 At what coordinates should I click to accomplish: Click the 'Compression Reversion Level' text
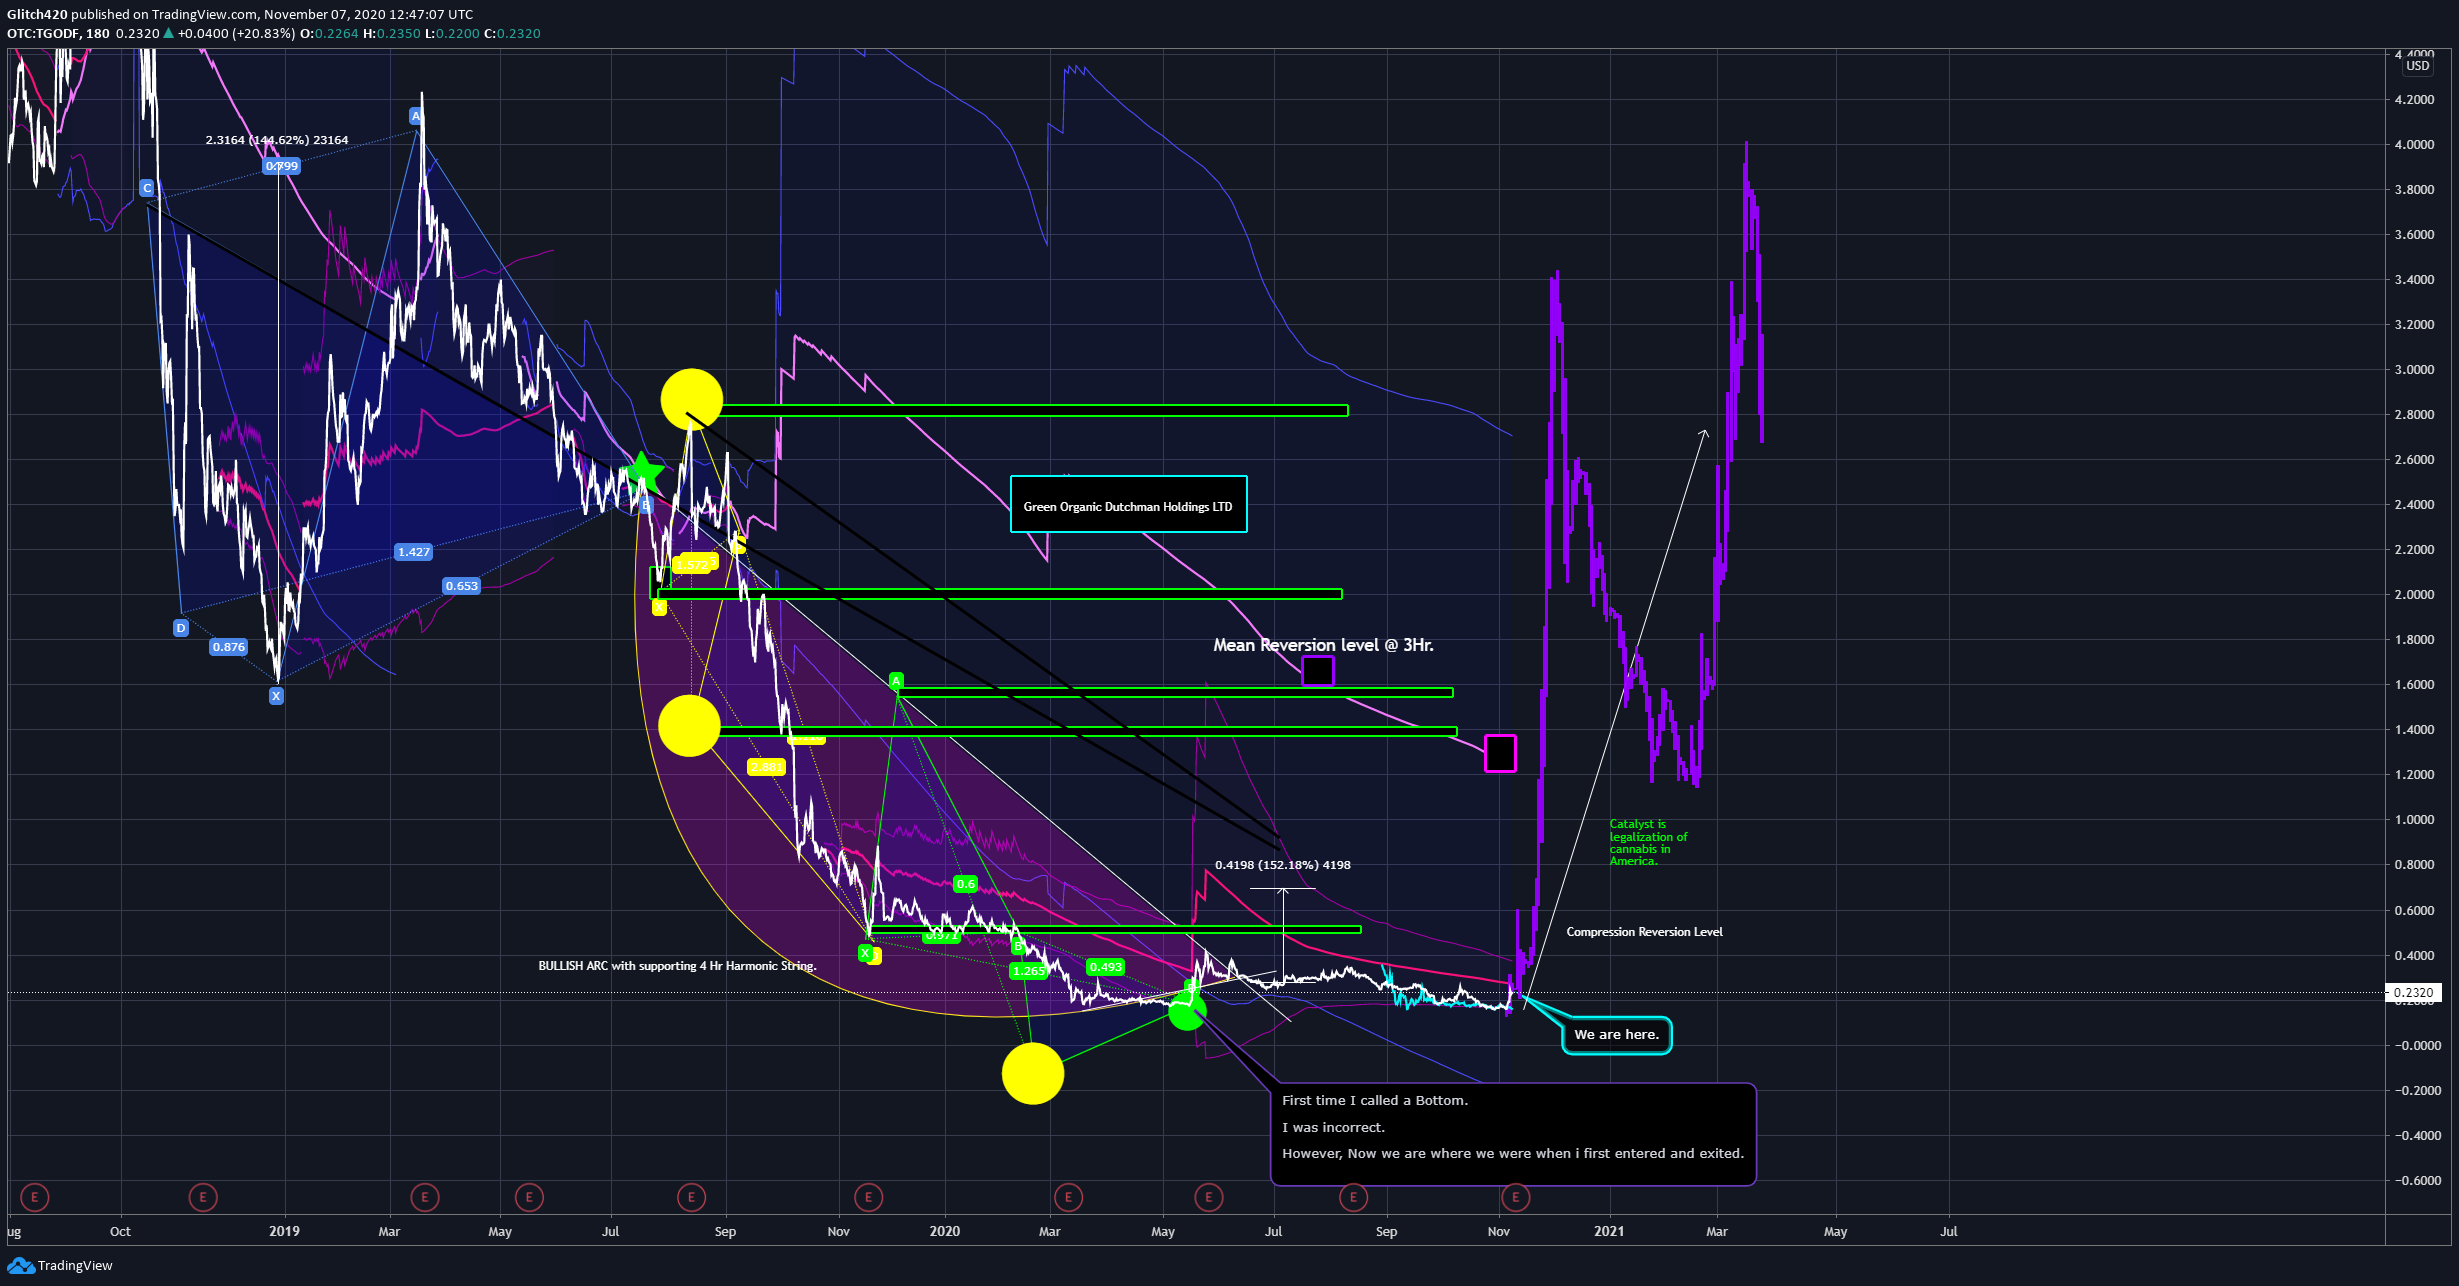click(x=1644, y=932)
